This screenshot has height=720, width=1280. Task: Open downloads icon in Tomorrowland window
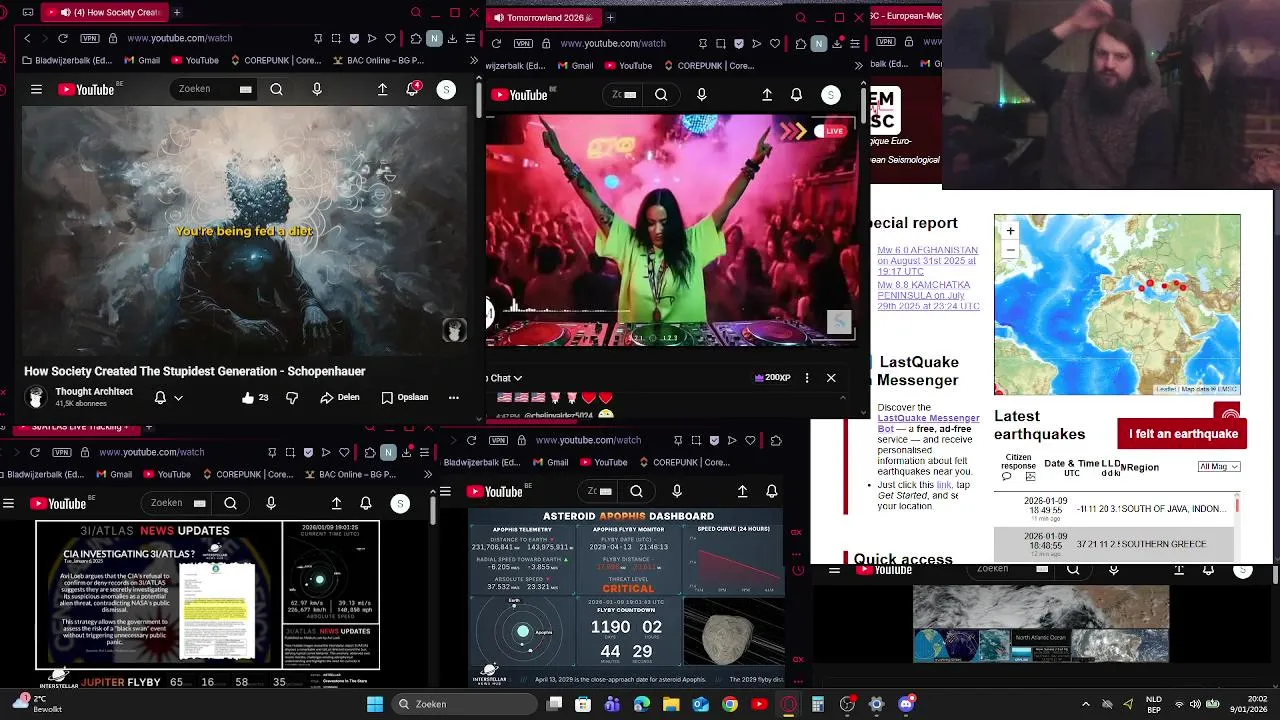(x=836, y=43)
